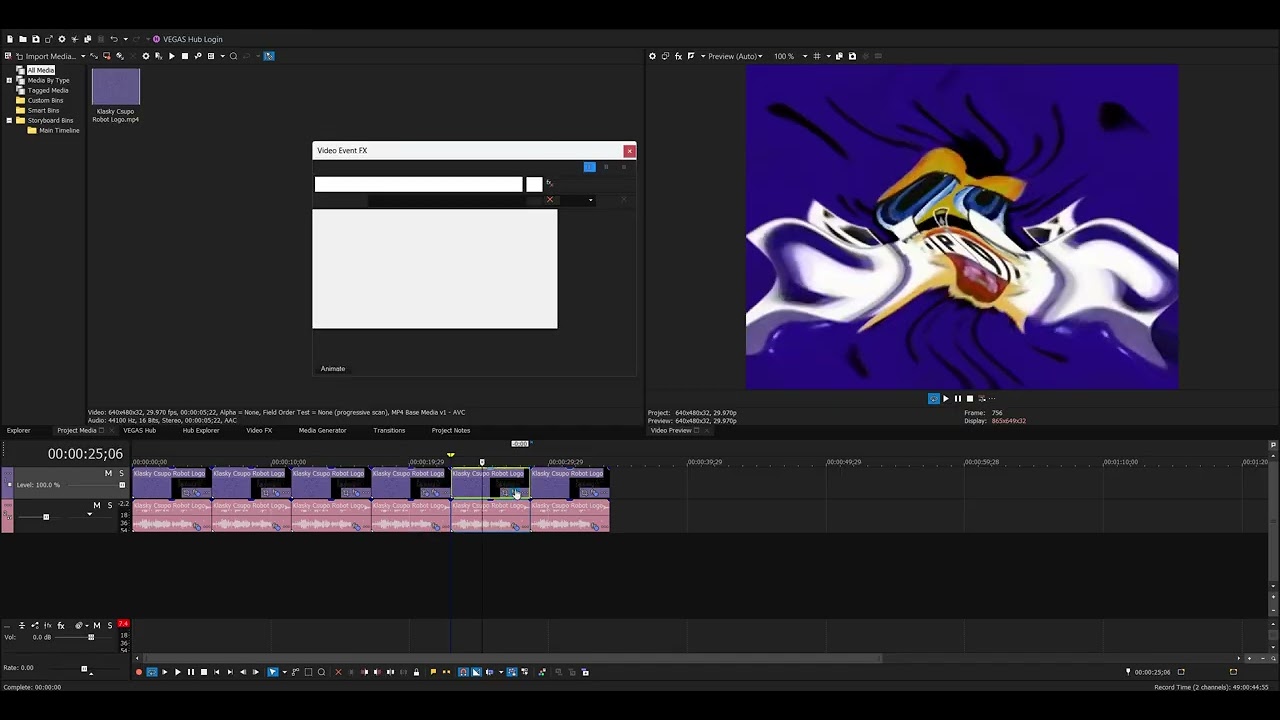Switch to the Video FX tab
The image size is (1280, 720).
tap(259, 431)
